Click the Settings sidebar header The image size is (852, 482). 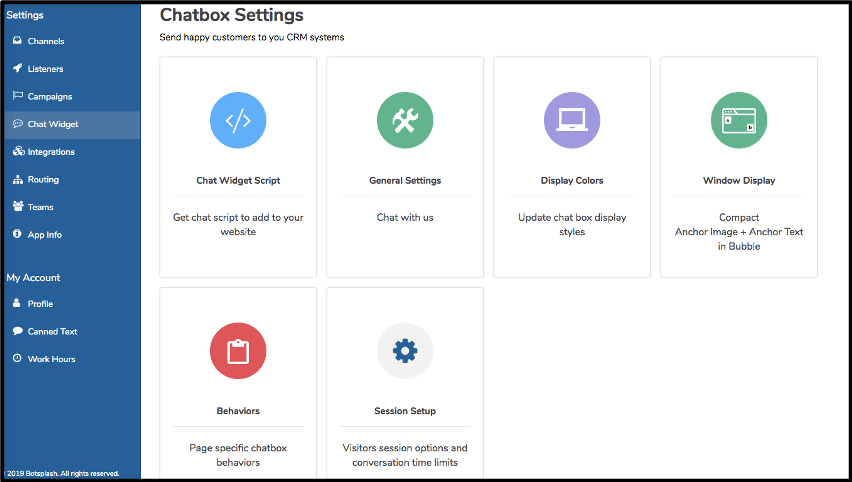tap(25, 15)
